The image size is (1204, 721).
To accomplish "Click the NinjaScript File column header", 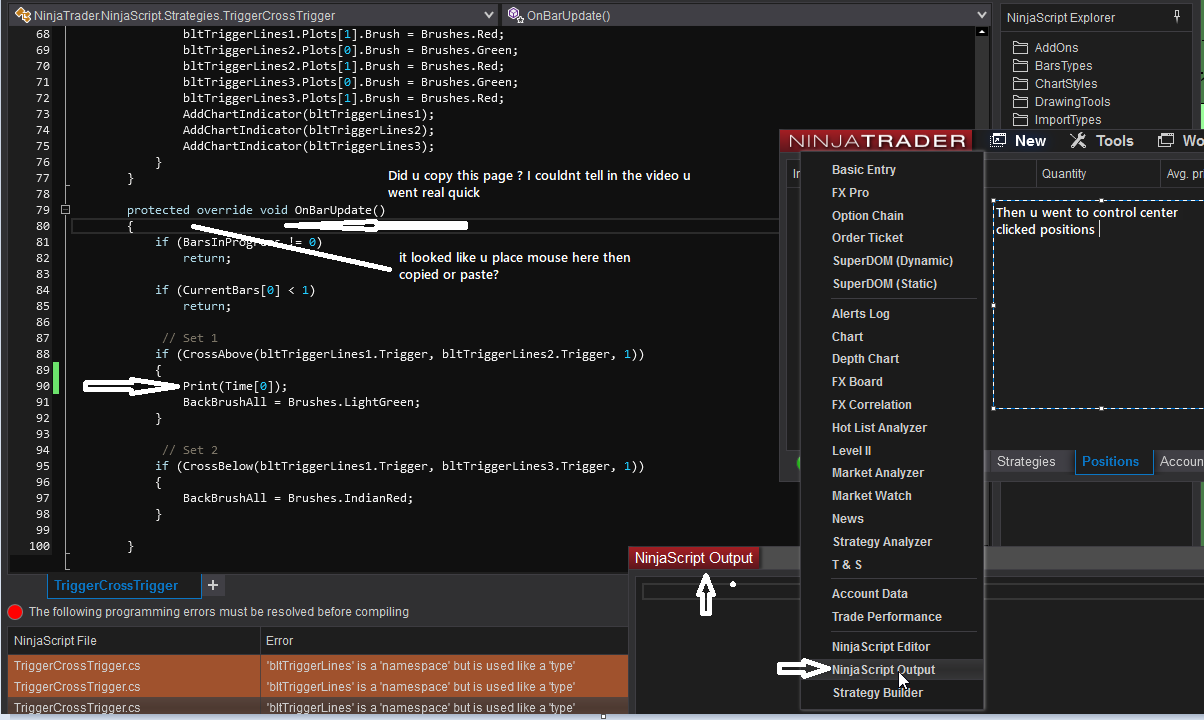I will tap(133, 641).
